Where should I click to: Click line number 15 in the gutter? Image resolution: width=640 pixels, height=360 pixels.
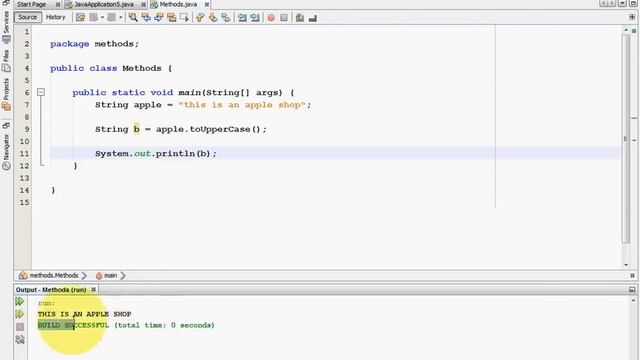click(24, 202)
